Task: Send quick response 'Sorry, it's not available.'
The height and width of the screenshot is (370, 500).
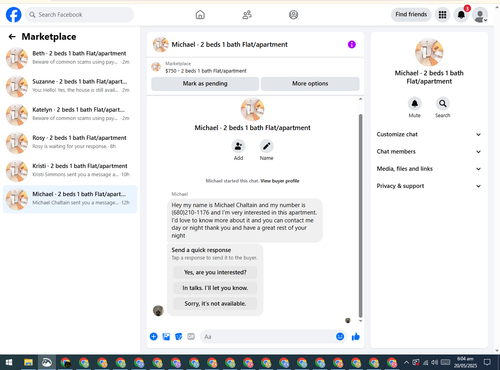Action: point(215,304)
